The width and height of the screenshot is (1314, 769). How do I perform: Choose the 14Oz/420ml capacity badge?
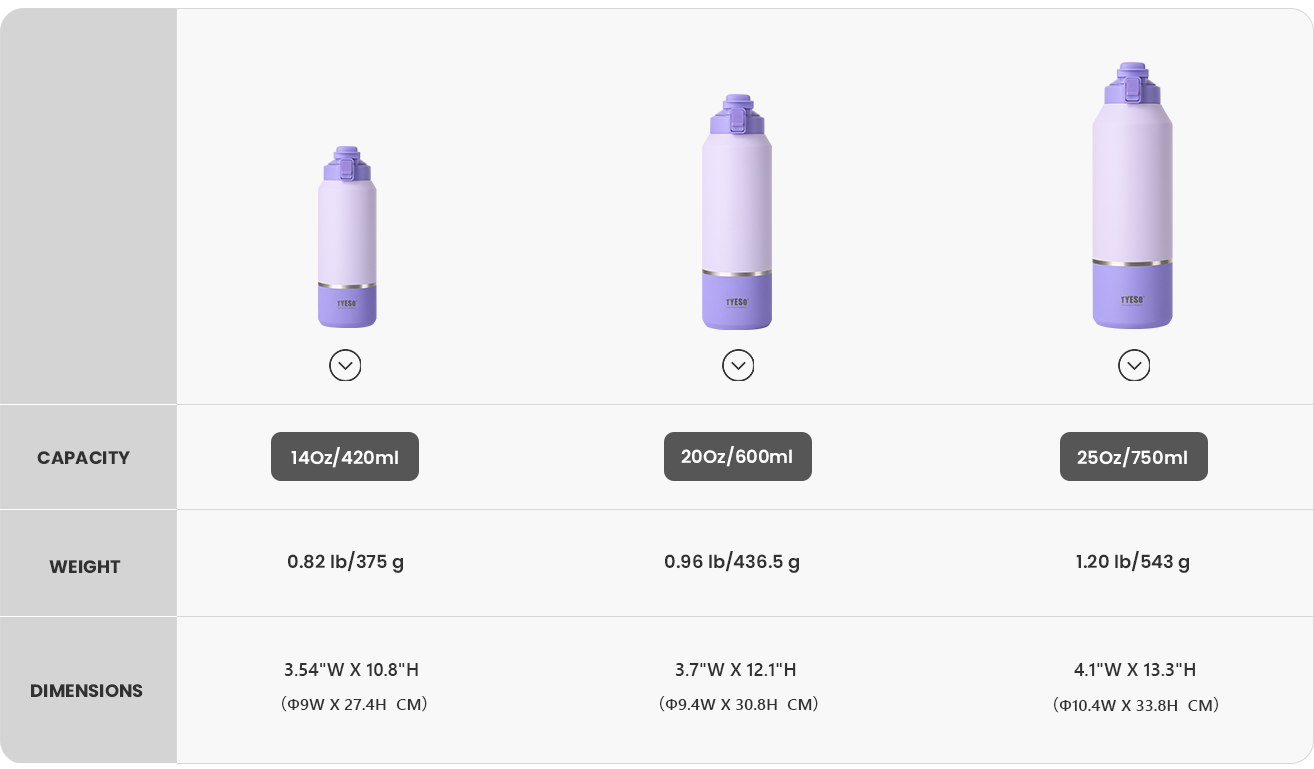[x=345, y=457]
